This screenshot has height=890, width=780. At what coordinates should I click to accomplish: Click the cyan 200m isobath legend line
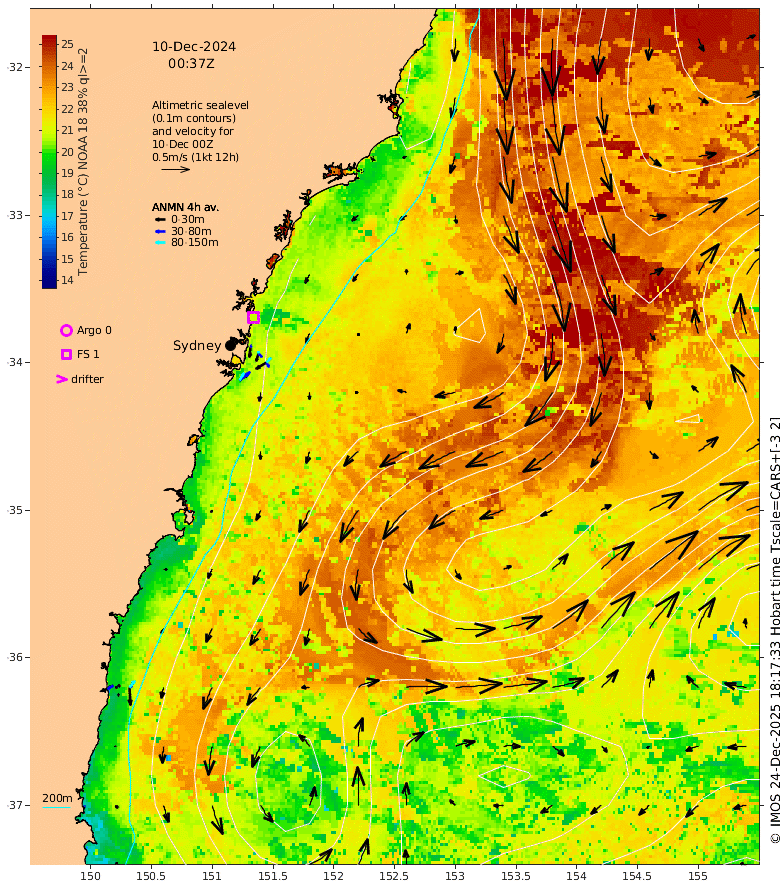[57, 807]
